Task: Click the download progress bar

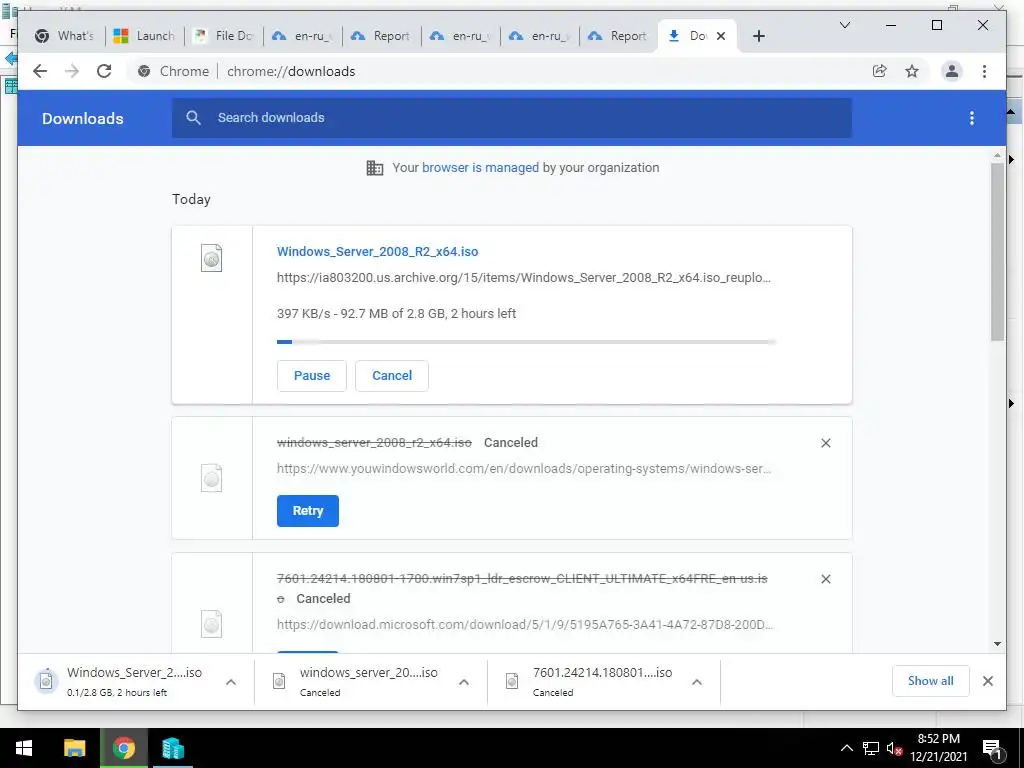Action: (x=526, y=342)
